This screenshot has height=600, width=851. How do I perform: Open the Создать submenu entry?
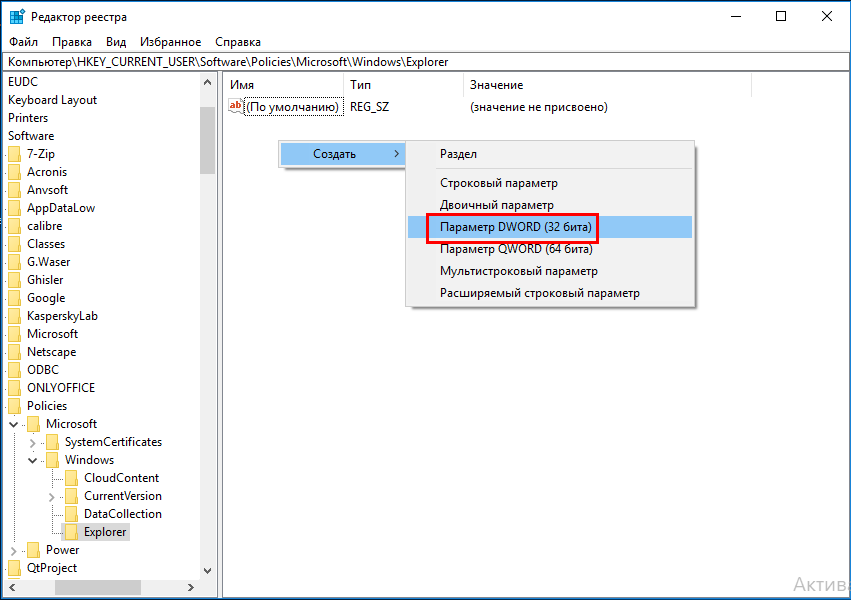click(342, 154)
